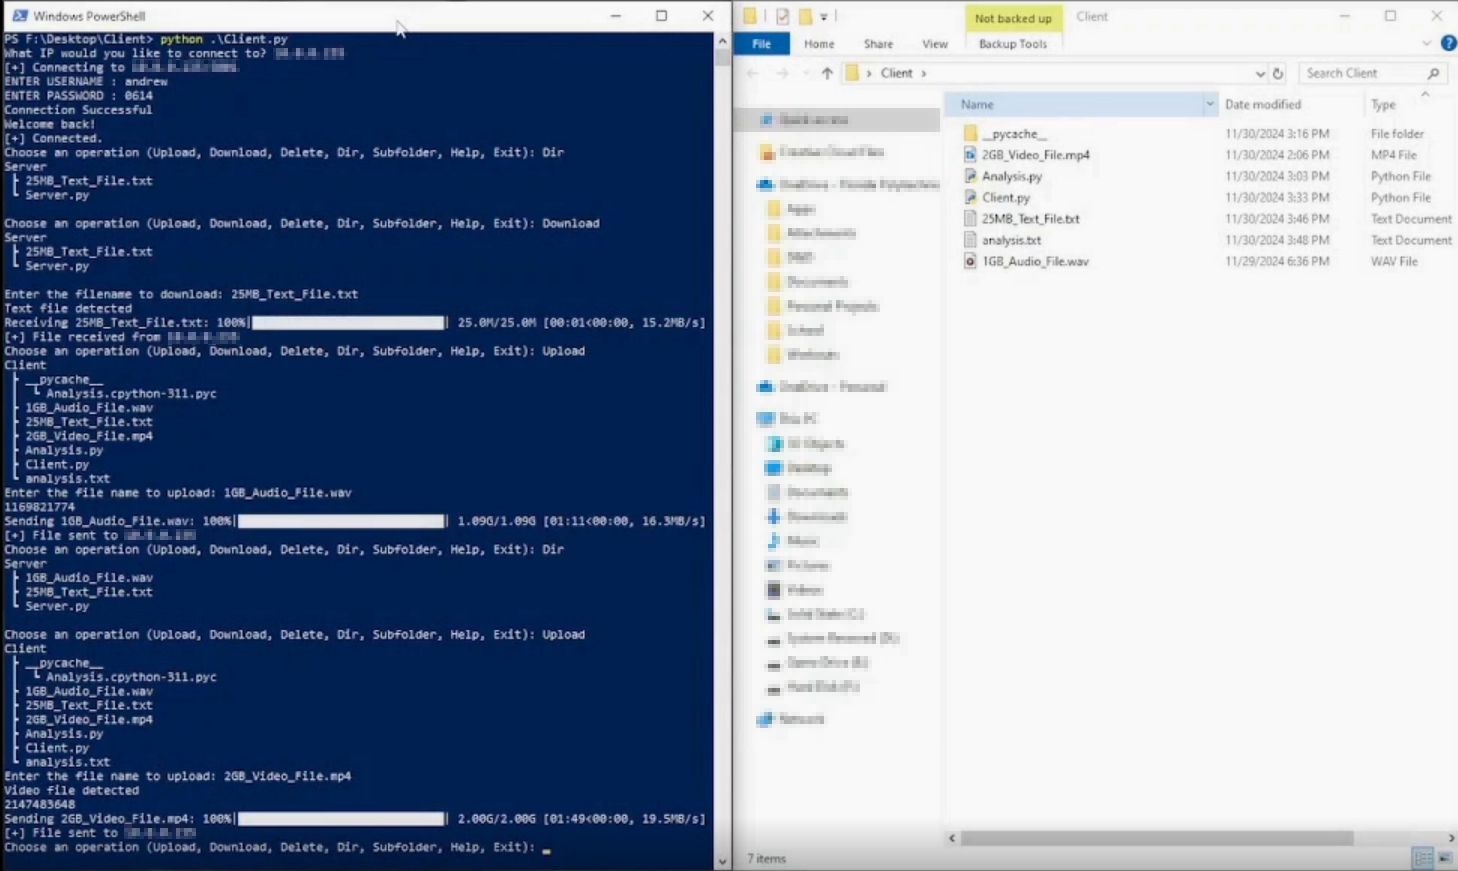1458x871 pixels.
Task: Open the Music folder in the sidebar
Action: click(x=802, y=540)
